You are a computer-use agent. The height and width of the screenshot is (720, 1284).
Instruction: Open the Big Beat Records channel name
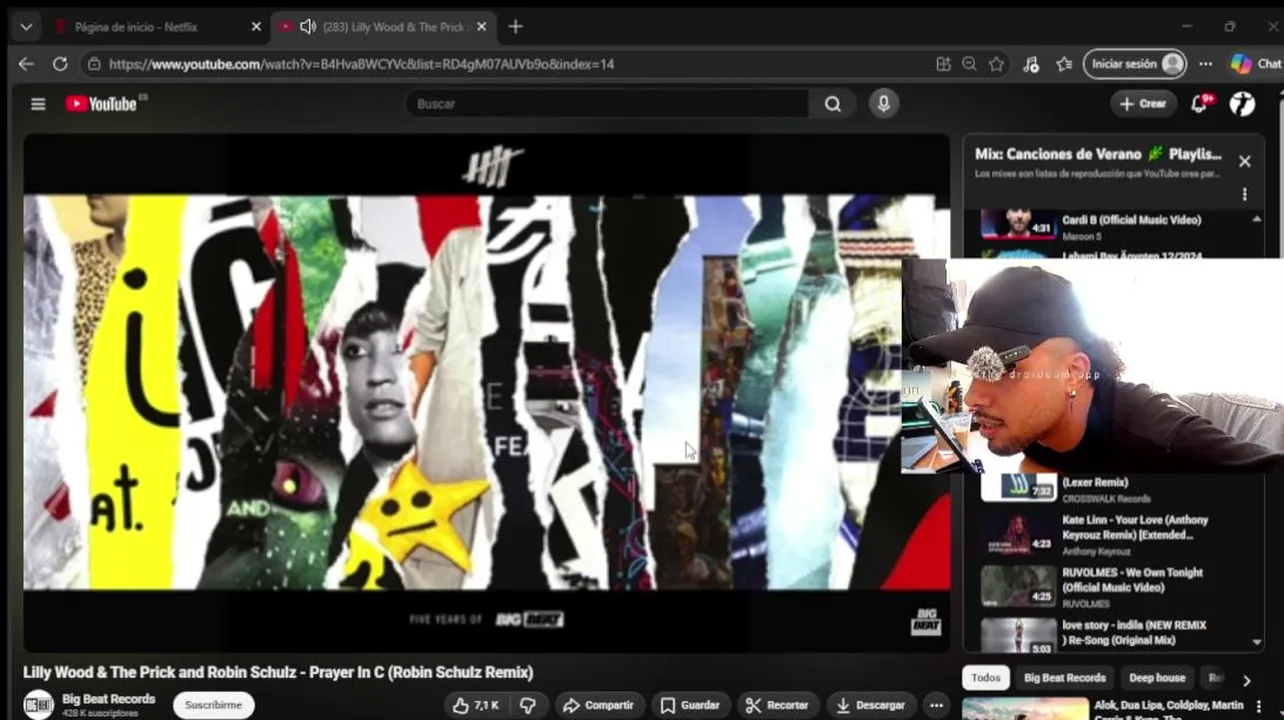(x=109, y=699)
